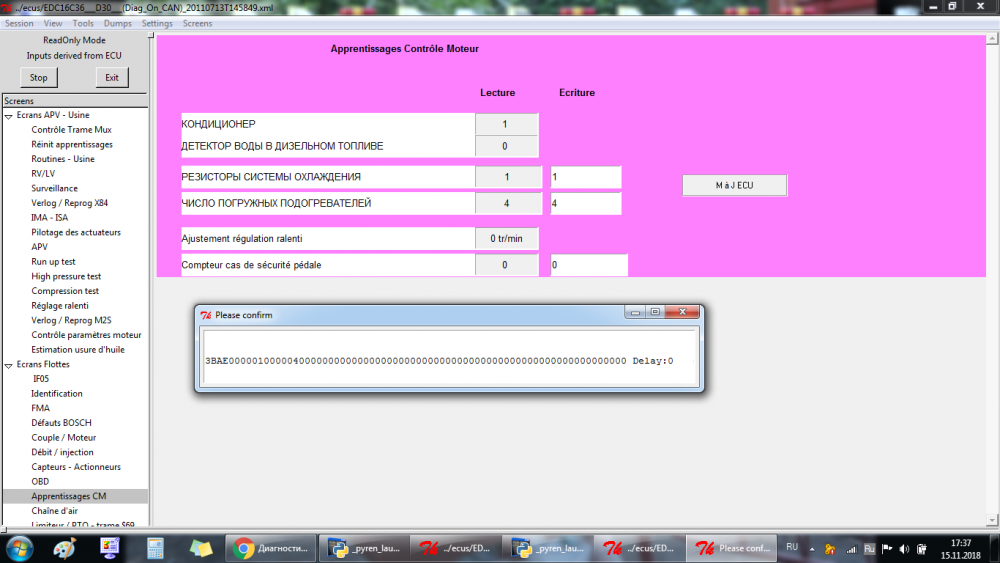The image size is (1000, 563).
Task: Select RV/LV in the screens tree
Action: (x=43, y=173)
